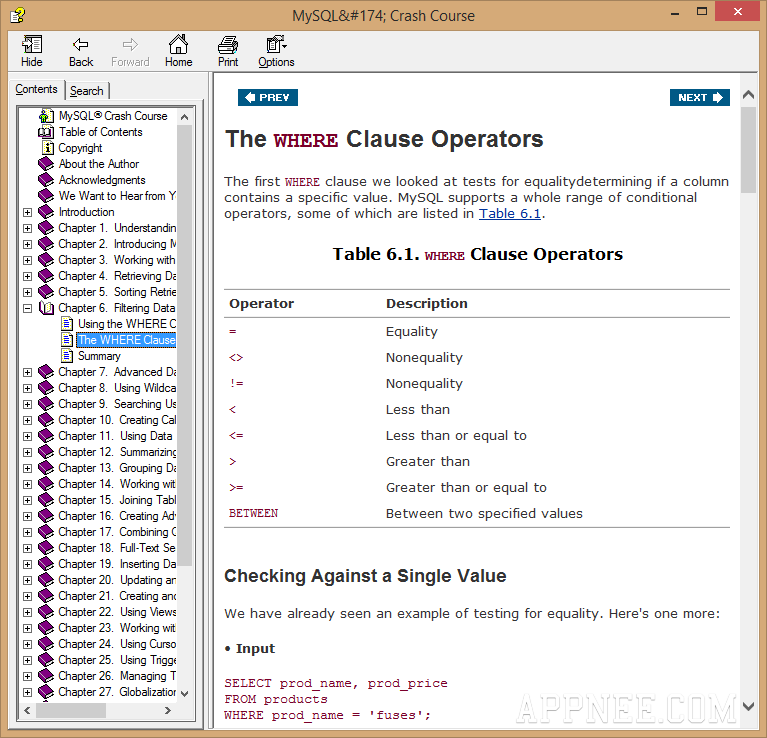Open Chapter 19 Inserting Data entry
Screen dimensions: 767x738
pos(117,564)
